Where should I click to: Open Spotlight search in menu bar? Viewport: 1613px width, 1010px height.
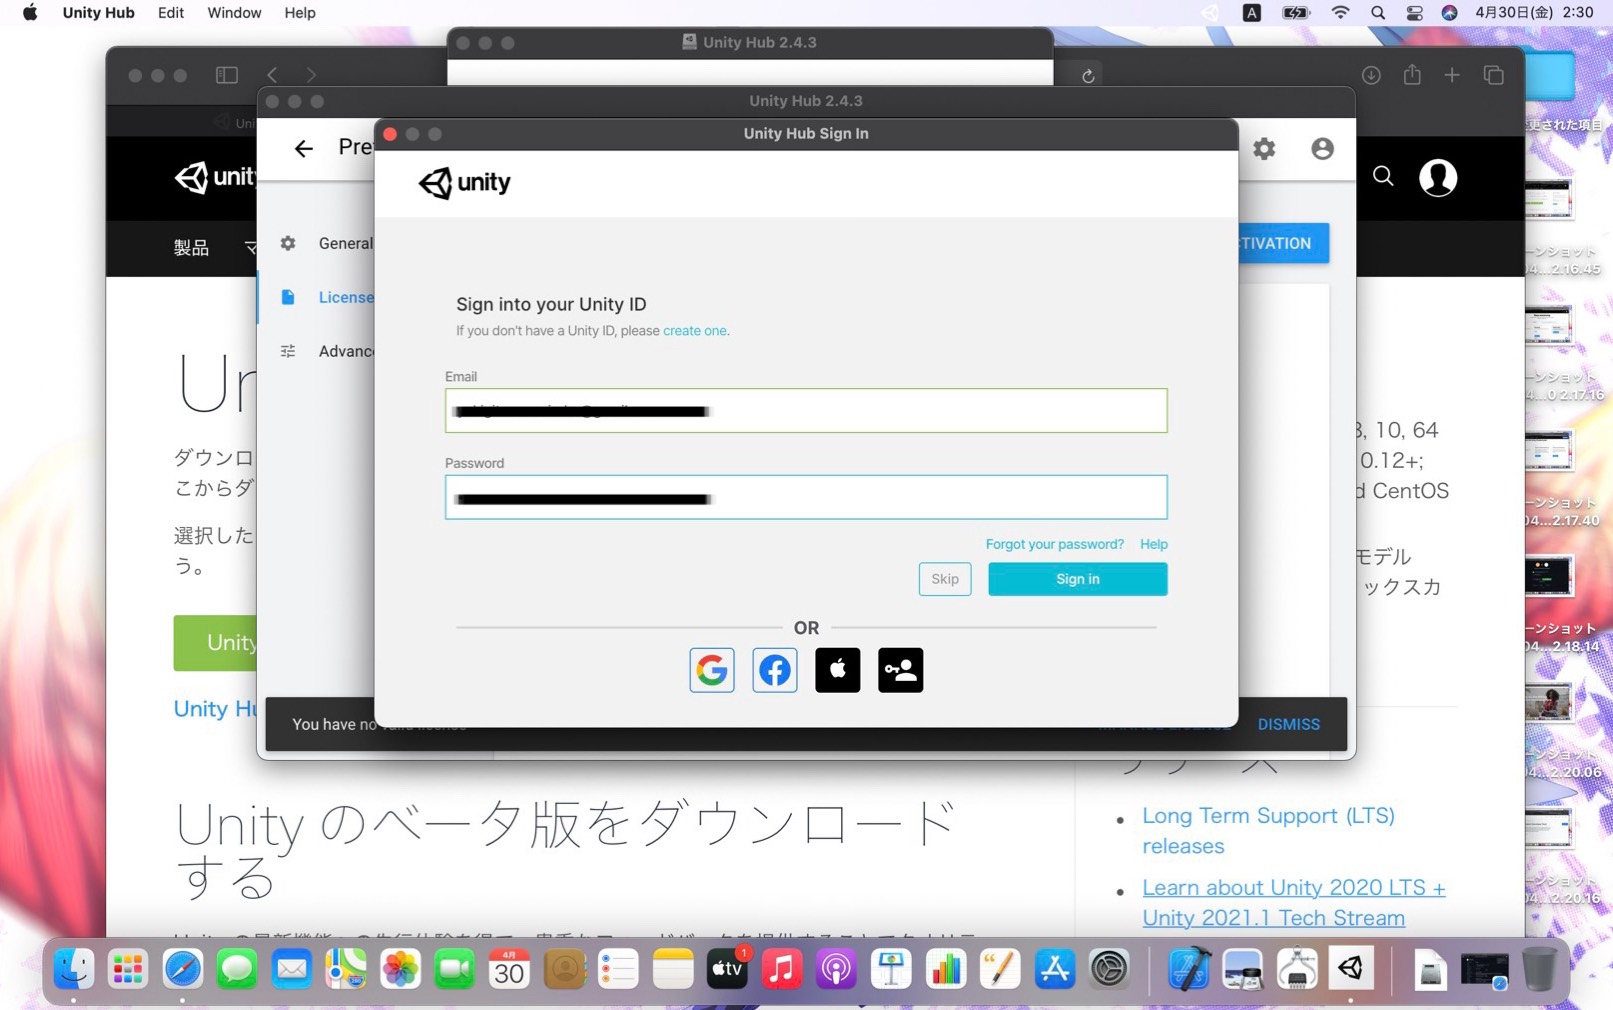[1378, 13]
